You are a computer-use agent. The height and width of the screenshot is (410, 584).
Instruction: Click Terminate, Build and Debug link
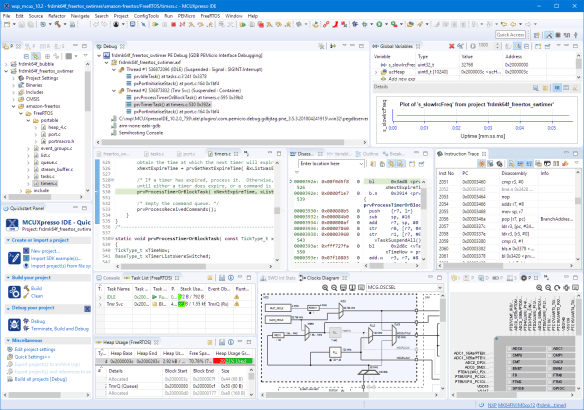pyautogui.click(x=60, y=329)
